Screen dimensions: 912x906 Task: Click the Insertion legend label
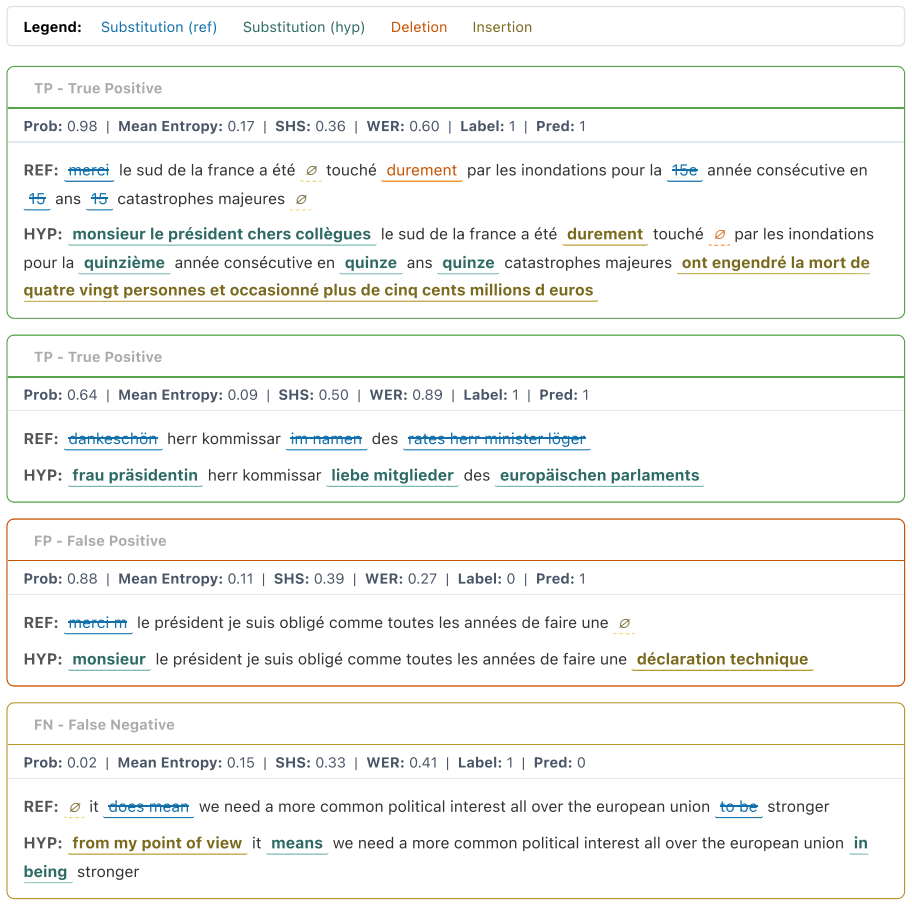[502, 27]
